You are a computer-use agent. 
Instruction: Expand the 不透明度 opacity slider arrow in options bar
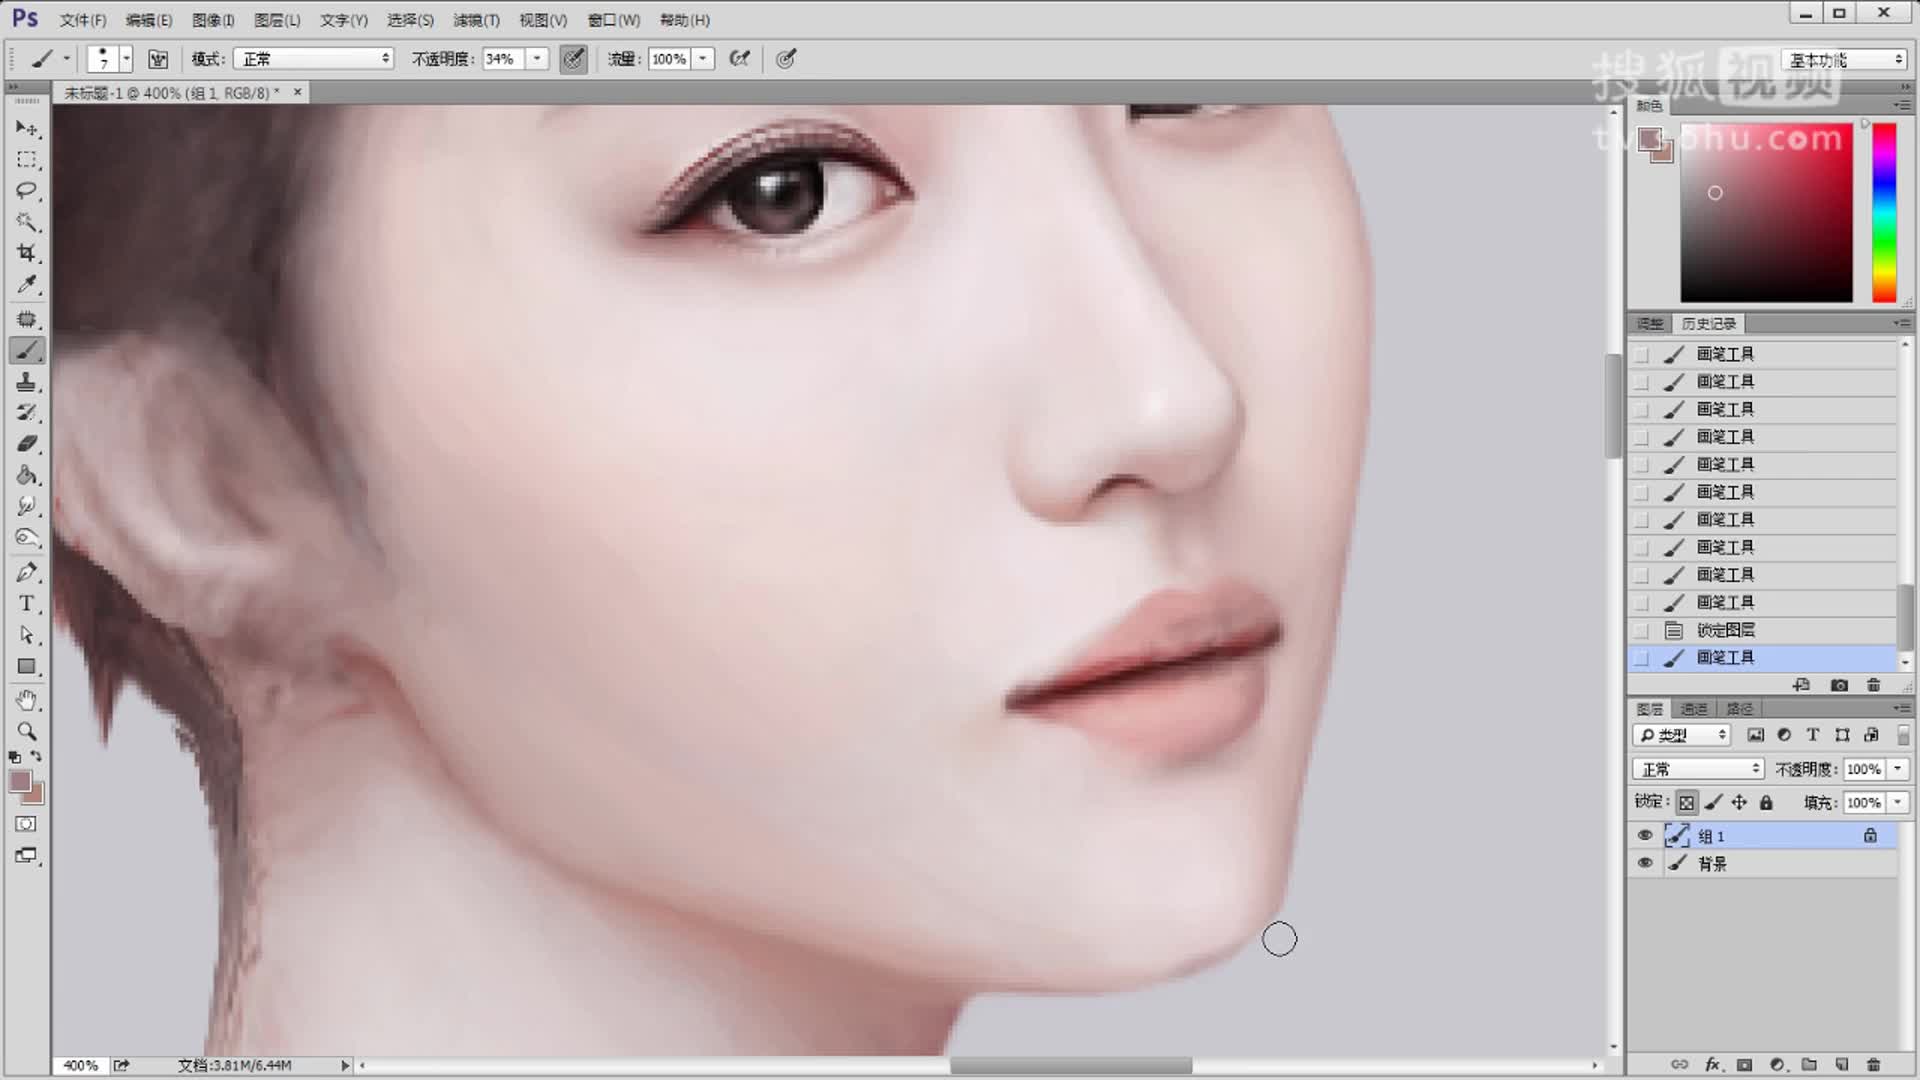537,59
